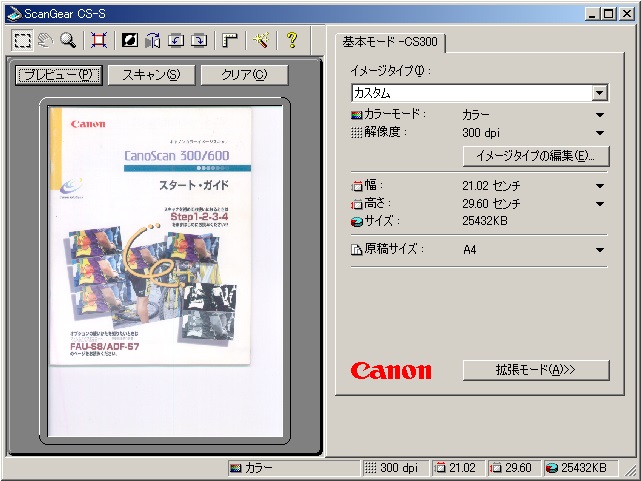Click the magic wand auto-adjust icon
The height and width of the screenshot is (481, 641).
[260, 40]
